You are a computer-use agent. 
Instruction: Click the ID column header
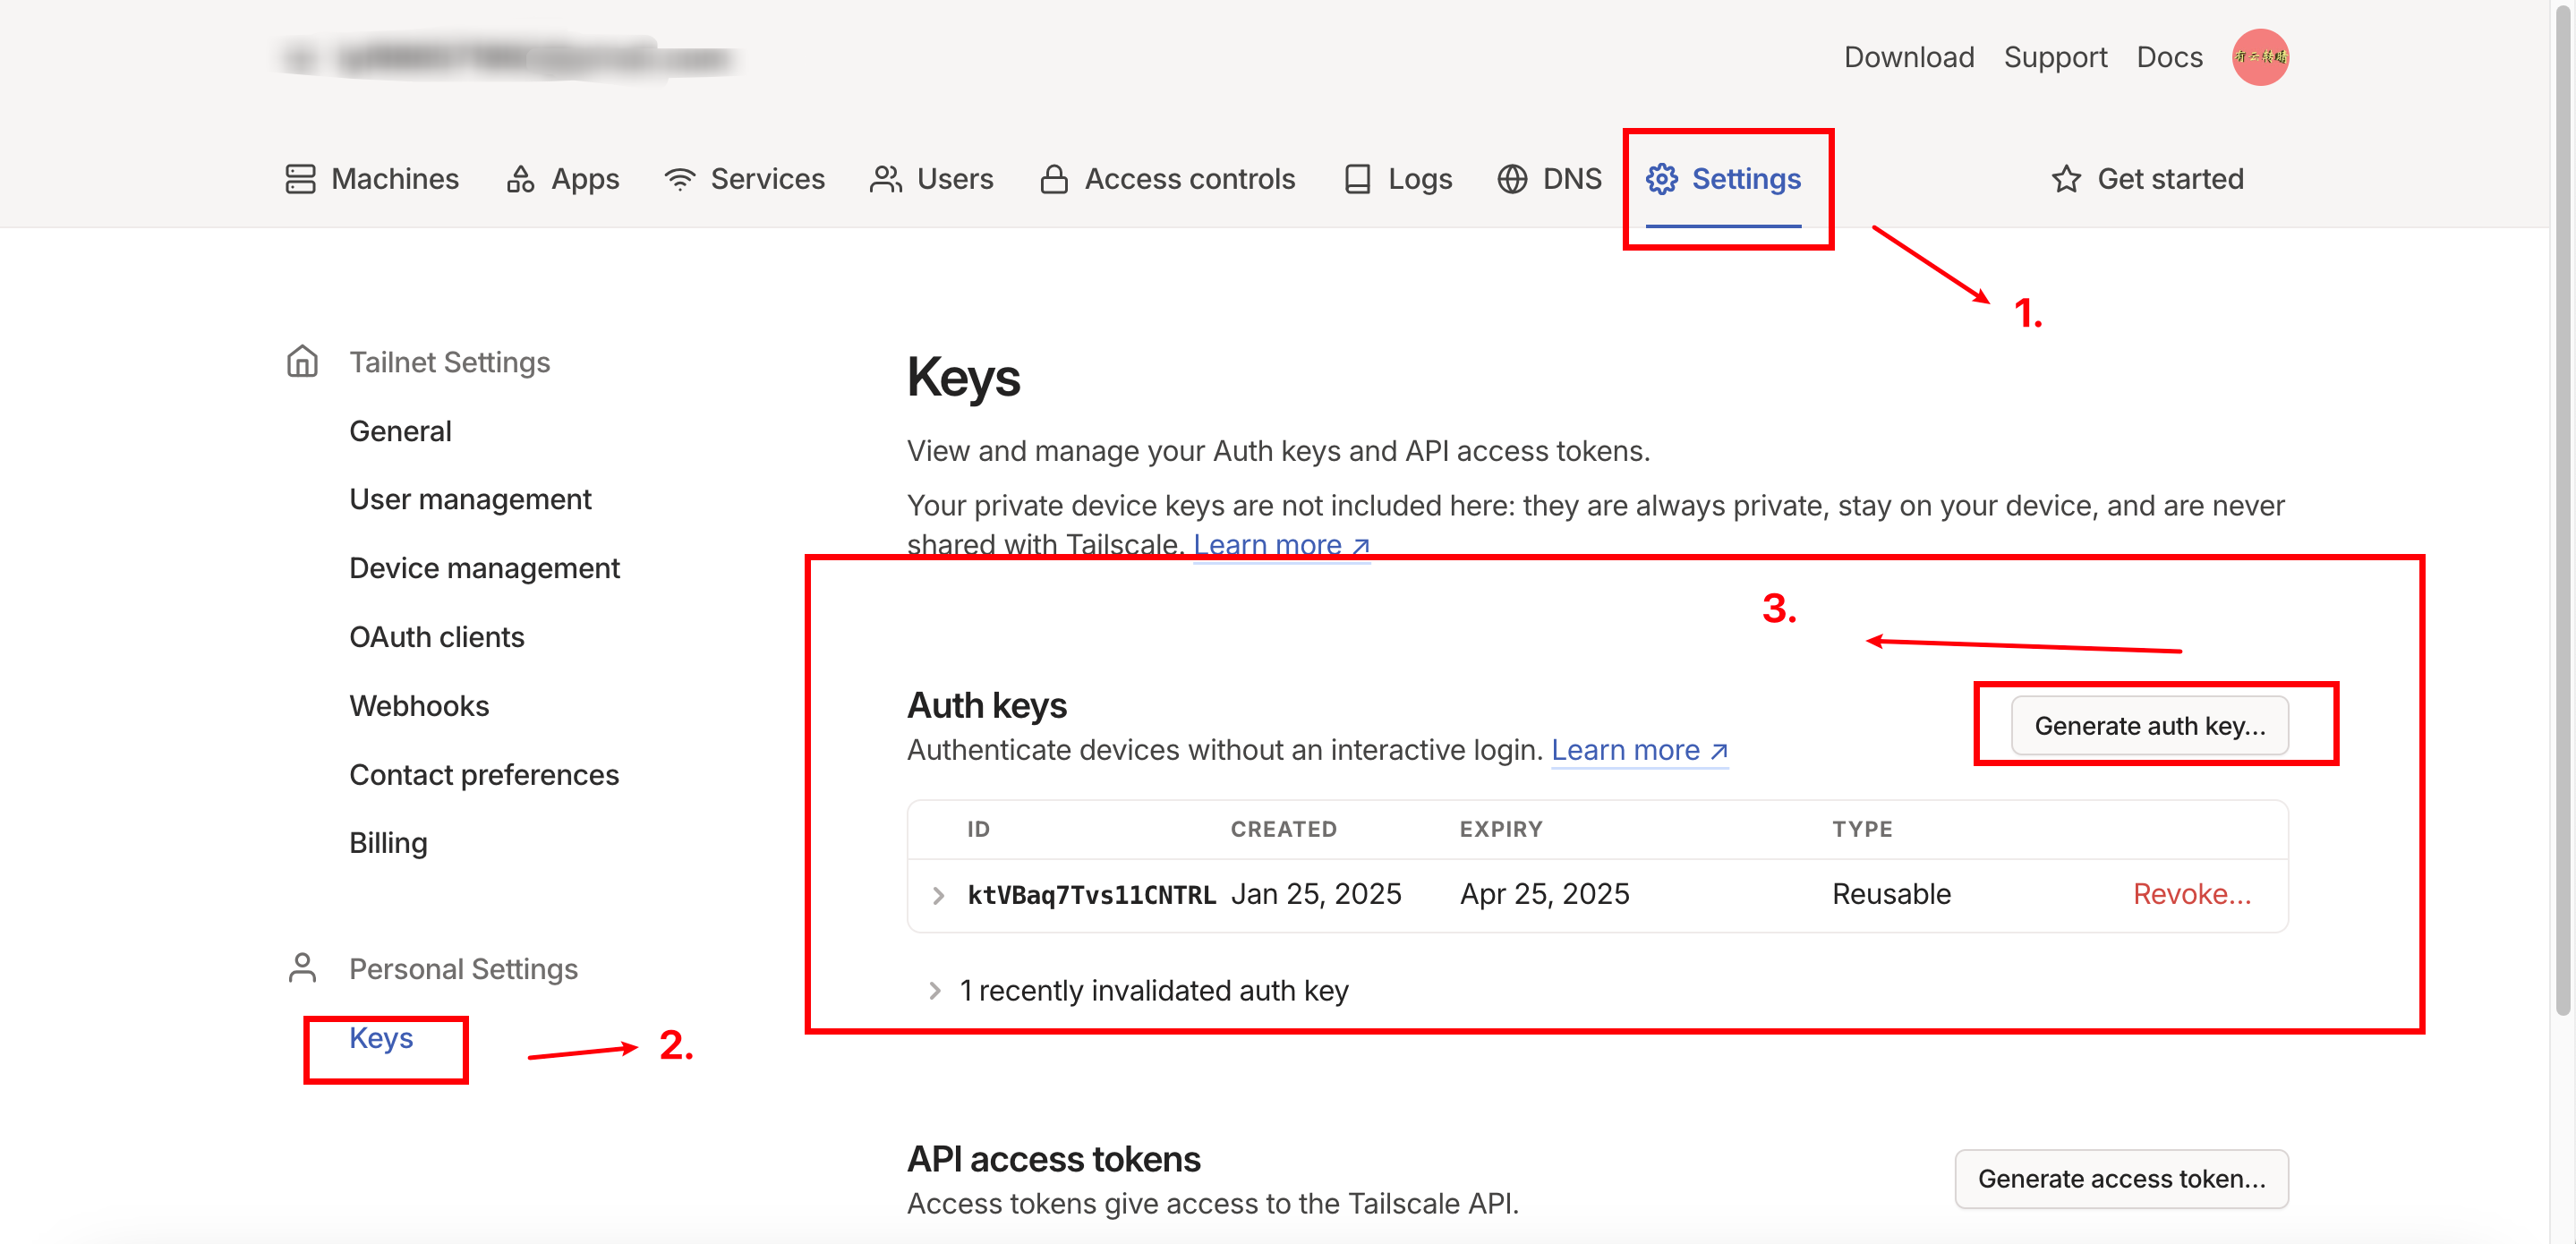coord(978,829)
